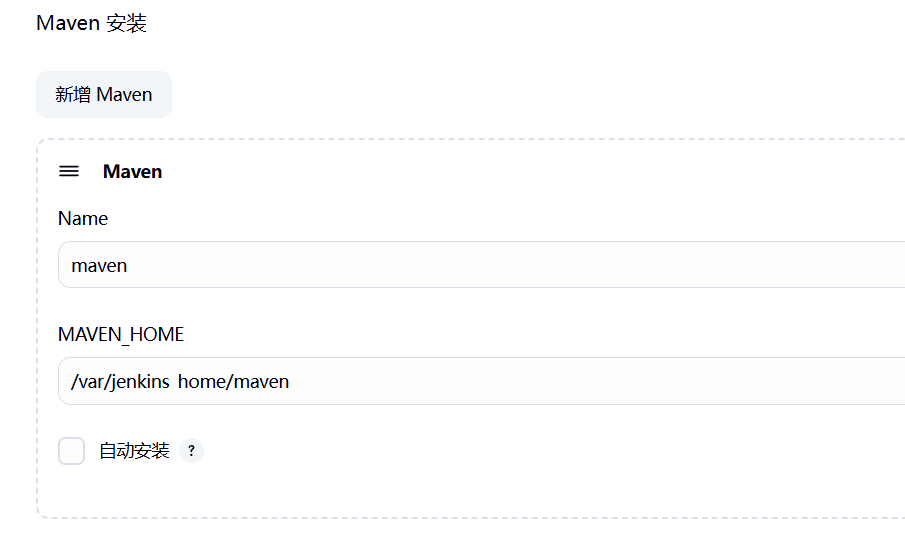
Task: Click the text 'maven' in Name field
Action: tap(99, 266)
